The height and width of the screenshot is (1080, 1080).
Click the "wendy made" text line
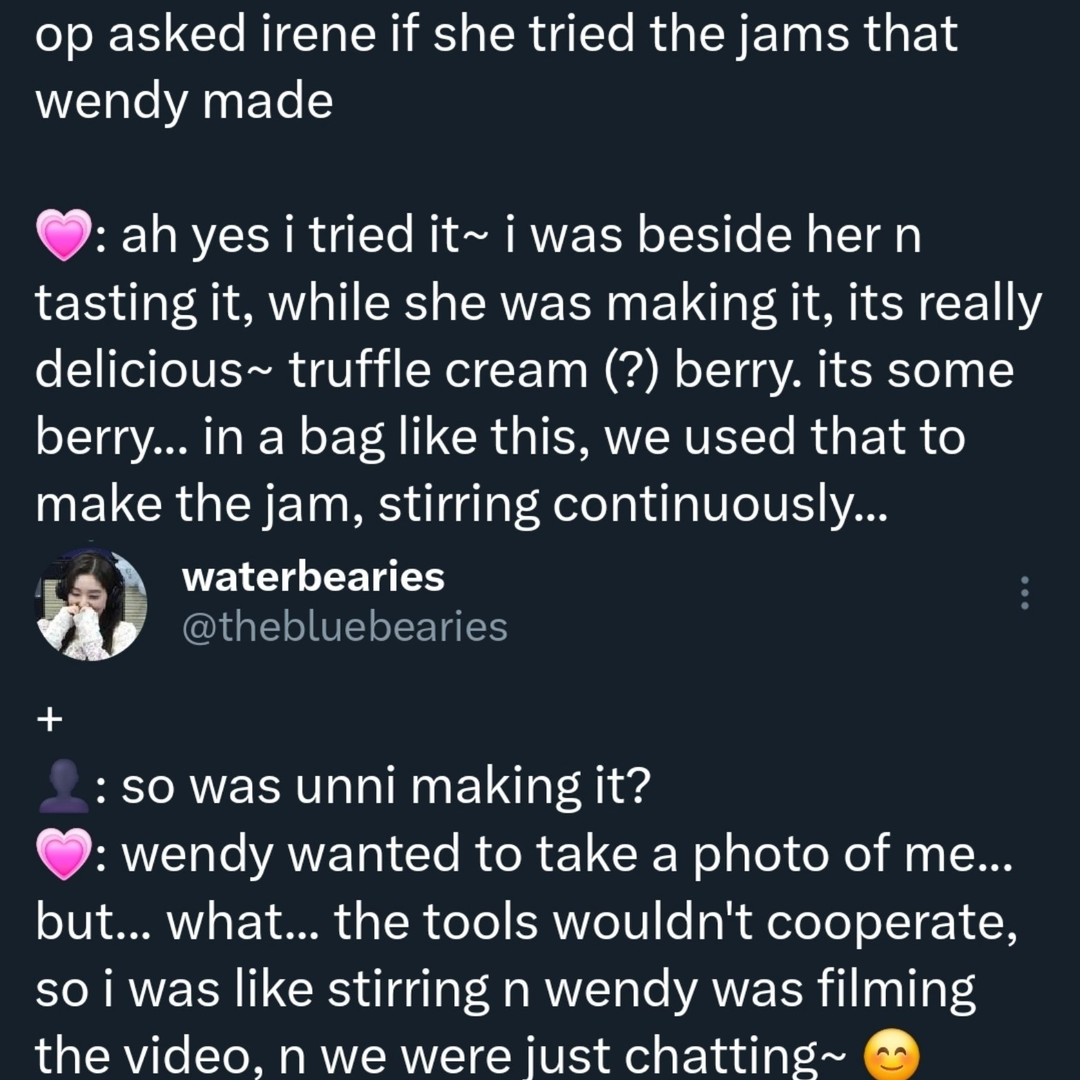click(184, 101)
